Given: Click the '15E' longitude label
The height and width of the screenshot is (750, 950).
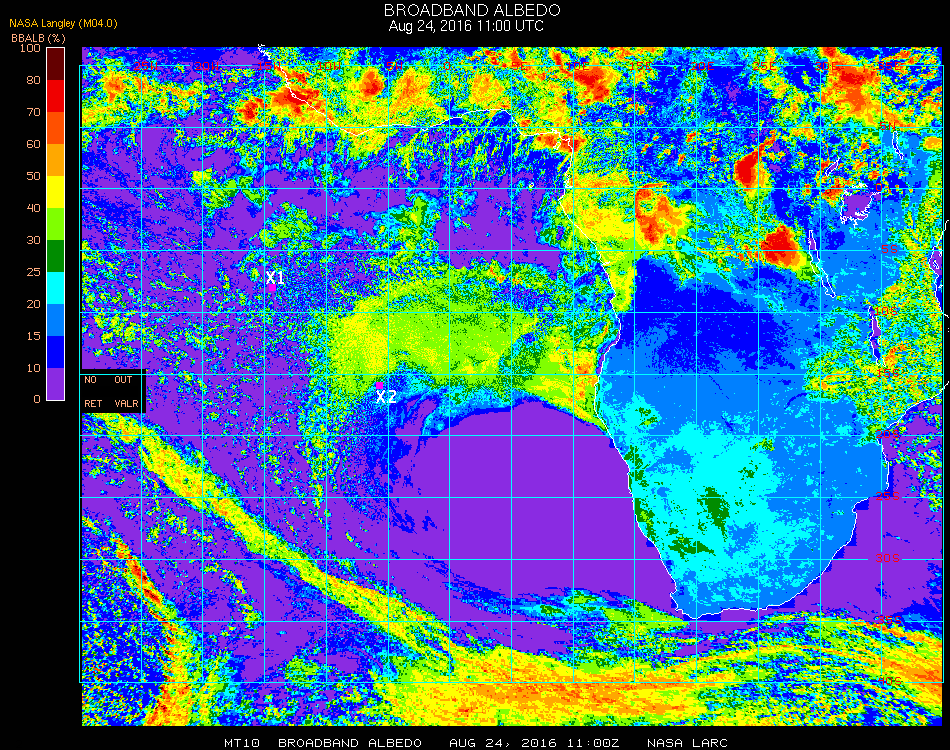Looking at the screenshot, I should tap(640, 65).
